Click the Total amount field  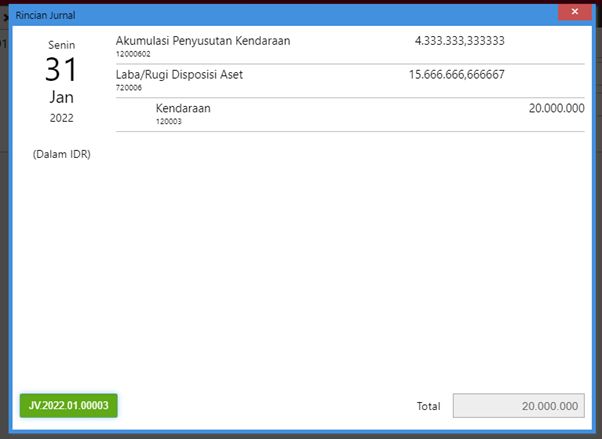pyautogui.click(x=518, y=406)
